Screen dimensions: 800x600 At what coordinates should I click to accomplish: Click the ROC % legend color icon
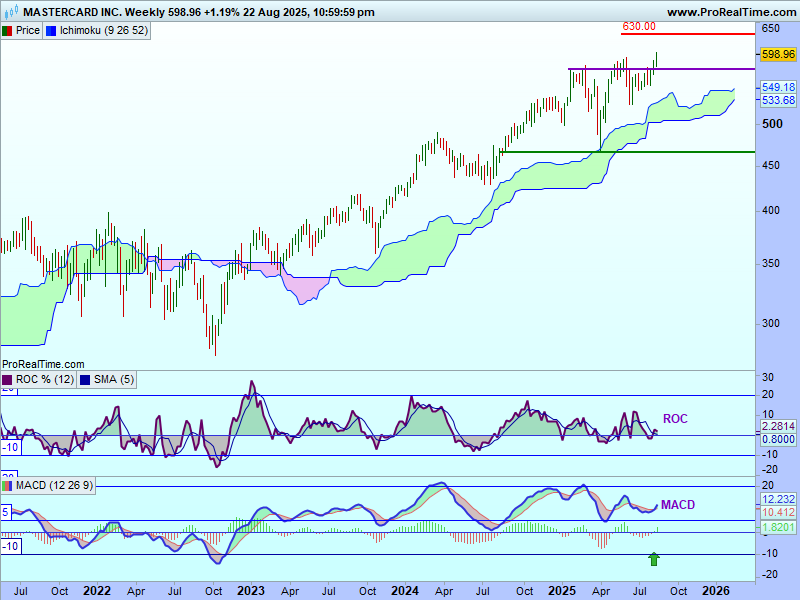point(7,380)
